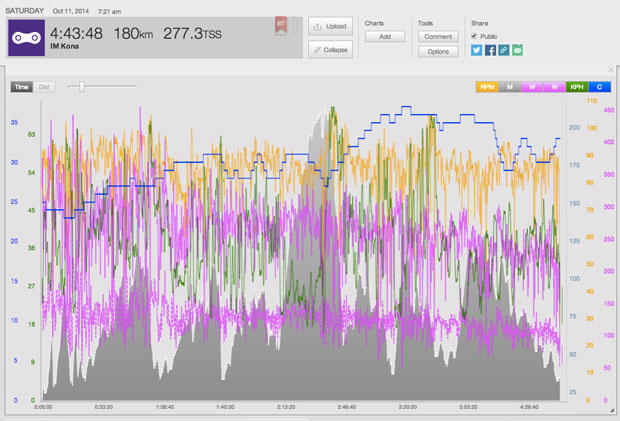Toggle the orange RPM cadence series
The image size is (620, 421).
click(488, 87)
